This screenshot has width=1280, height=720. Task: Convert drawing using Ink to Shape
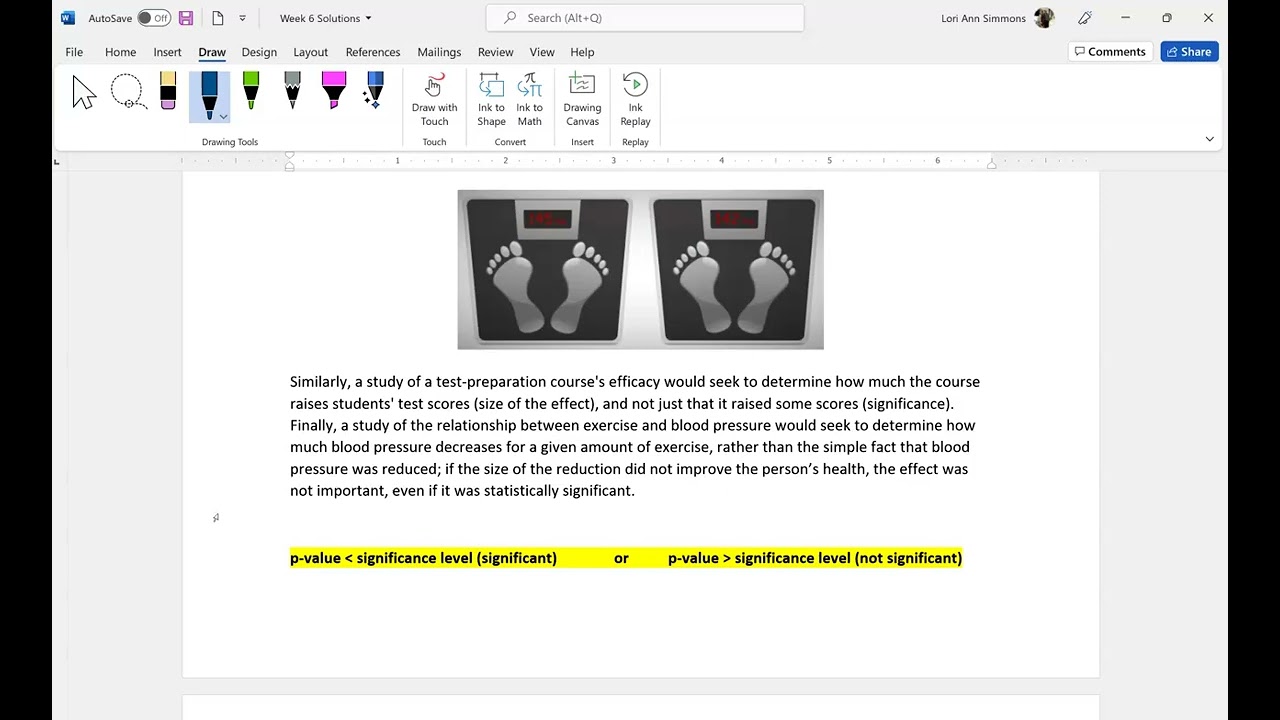(491, 100)
